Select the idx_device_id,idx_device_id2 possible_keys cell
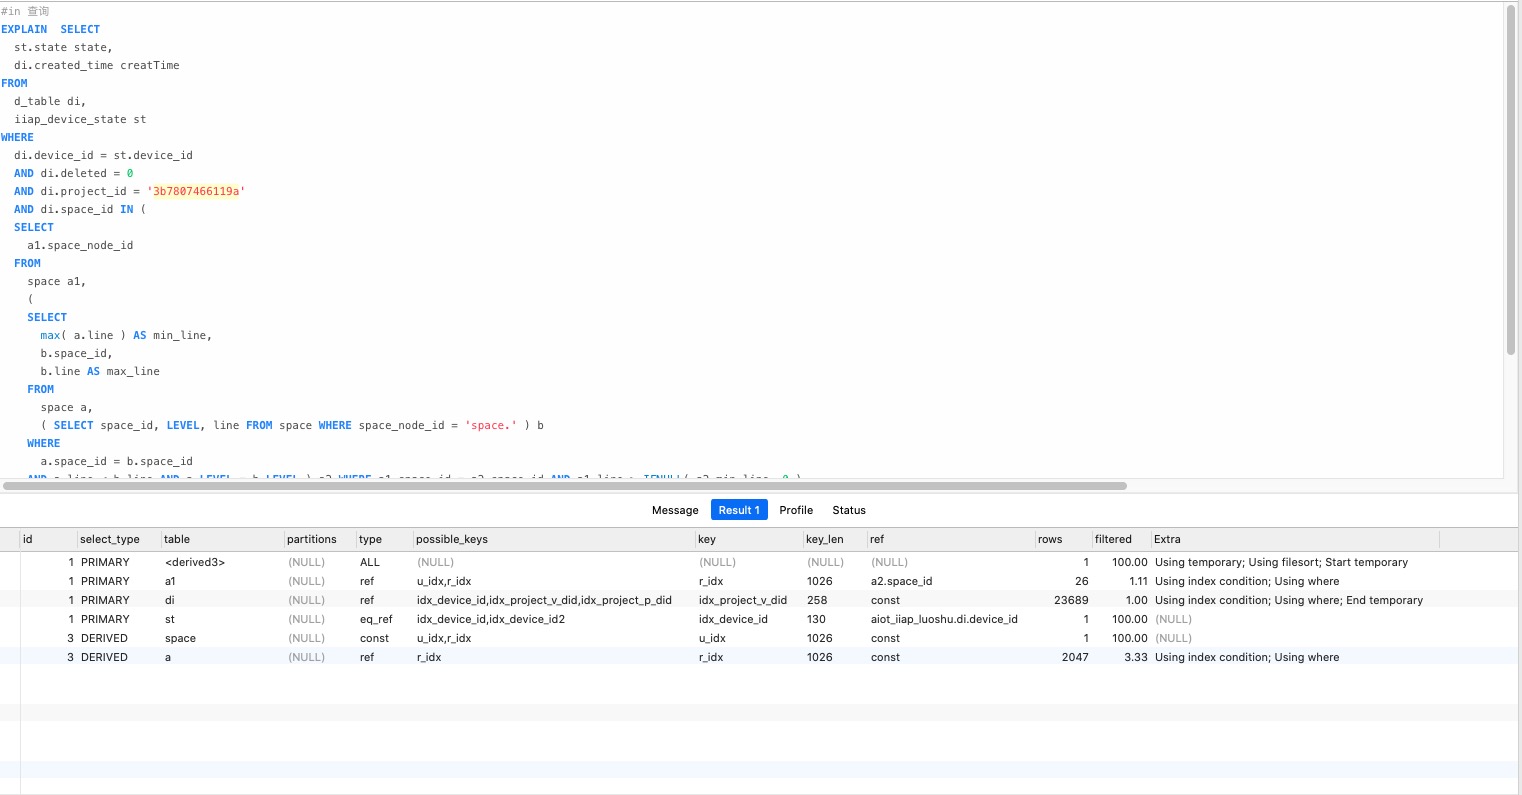This screenshot has height=795, width=1522. point(491,619)
